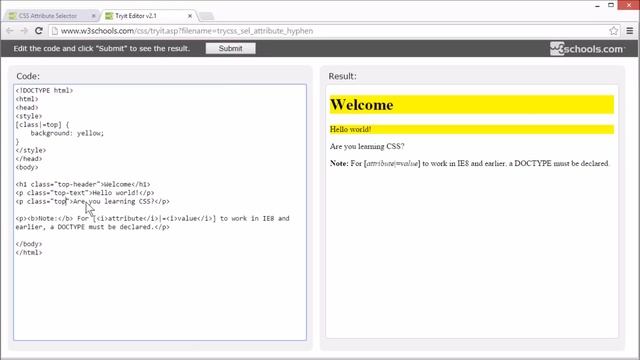The image size is (640, 360).
Task: Click the <!DOCTYPE html> code line
Action: click(44, 90)
